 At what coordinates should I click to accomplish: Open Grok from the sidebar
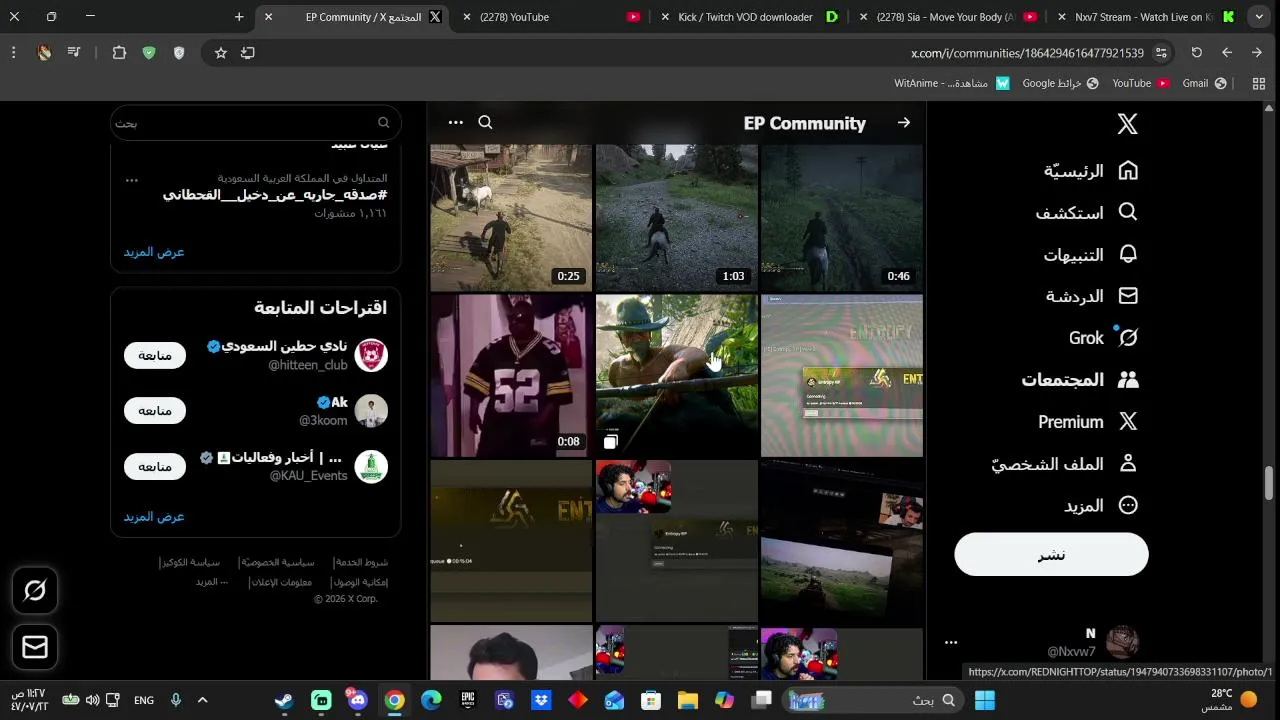pos(1103,338)
